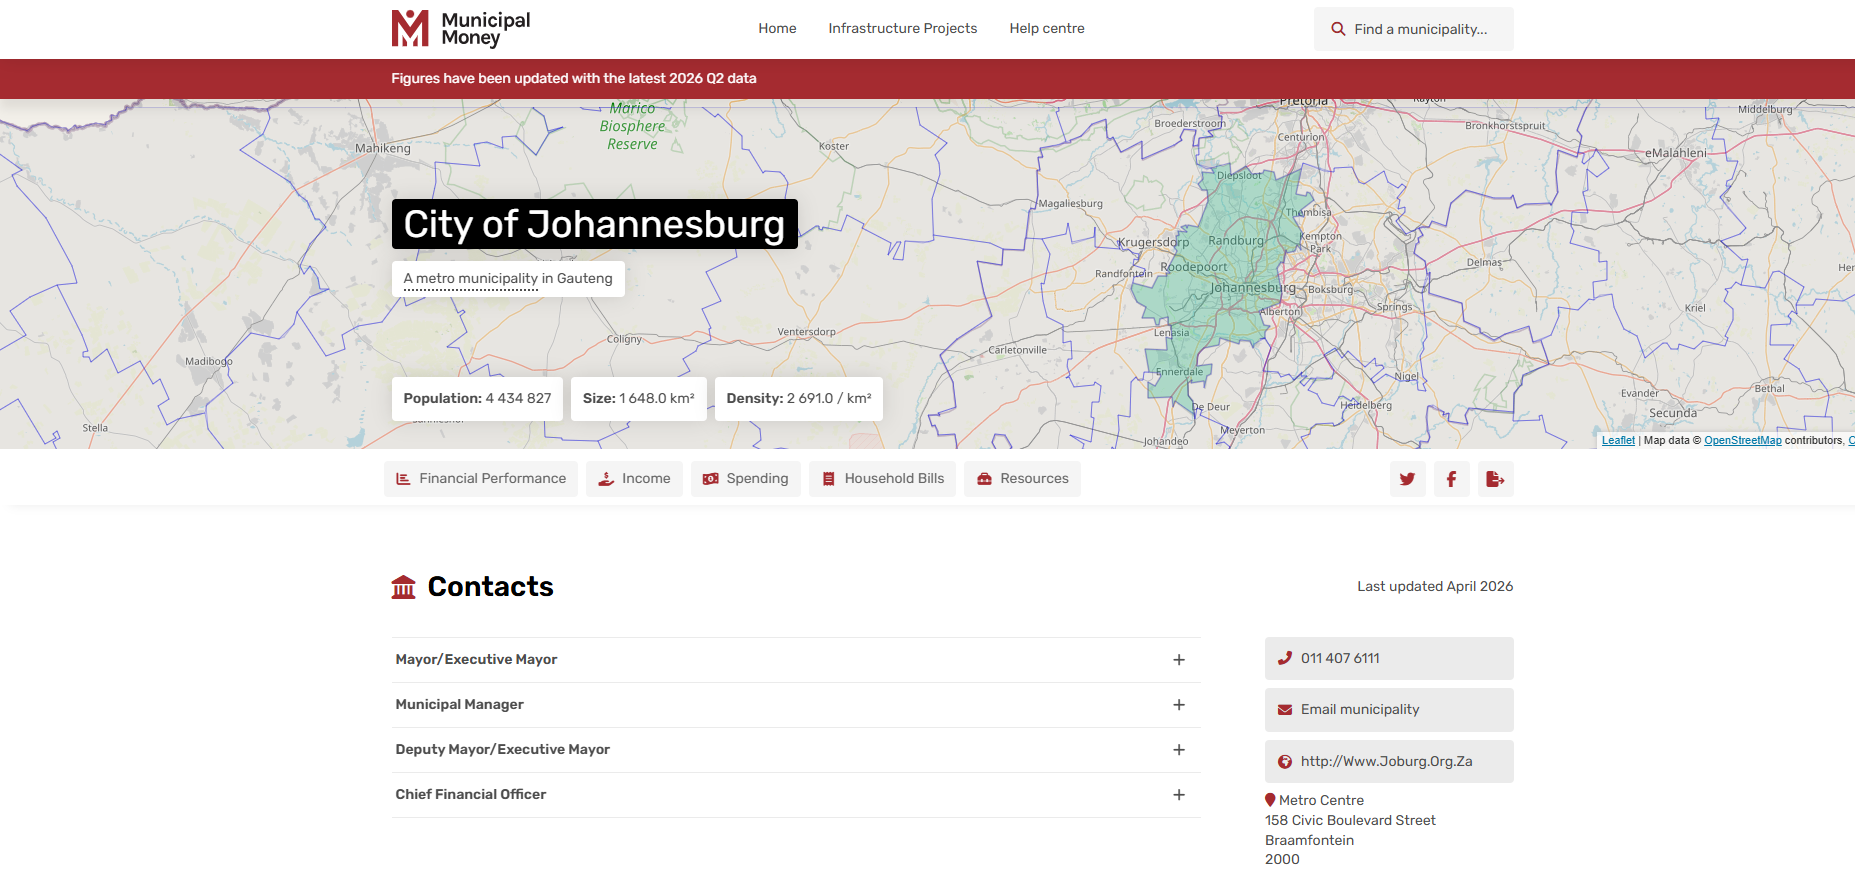The height and width of the screenshot is (878, 1855).
Task: Jump to Financial Performance section
Action: (x=481, y=479)
